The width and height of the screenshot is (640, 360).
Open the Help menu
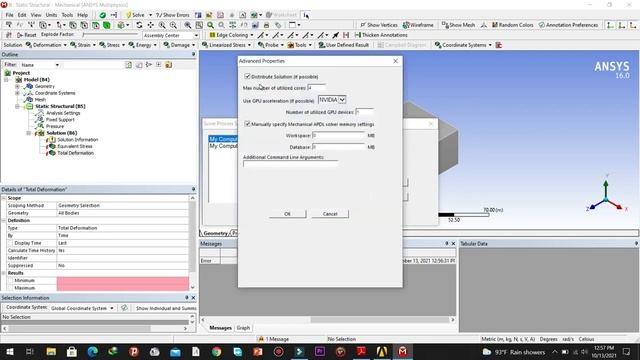[82, 15]
